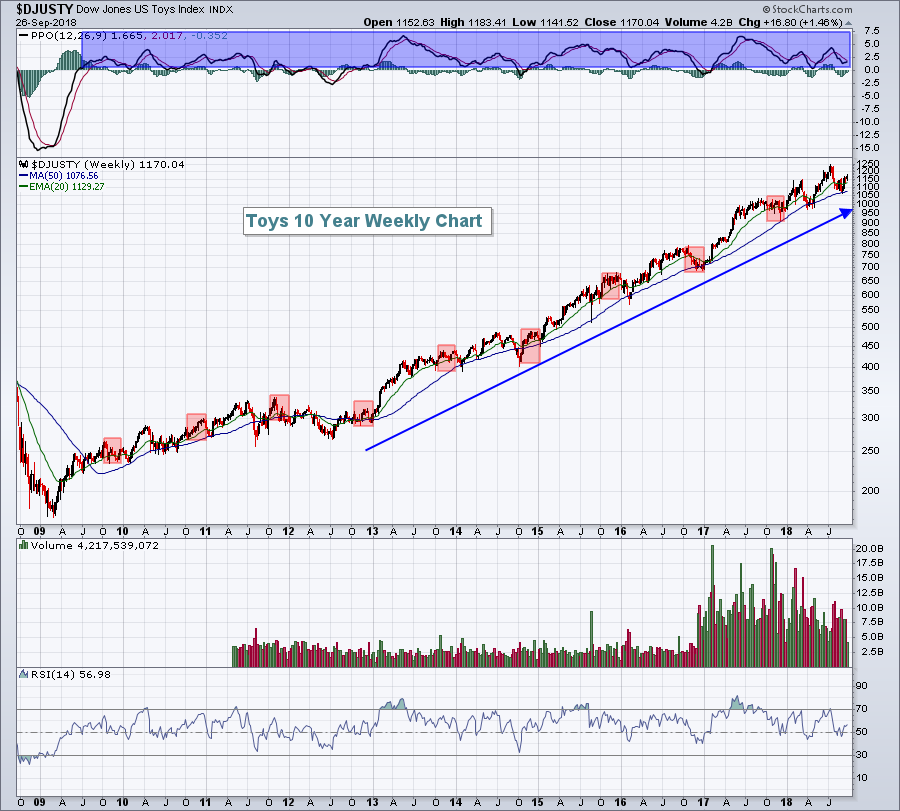Click the '13' year label on the price axis
Viewport: 900px width, 811px height.
373,531
